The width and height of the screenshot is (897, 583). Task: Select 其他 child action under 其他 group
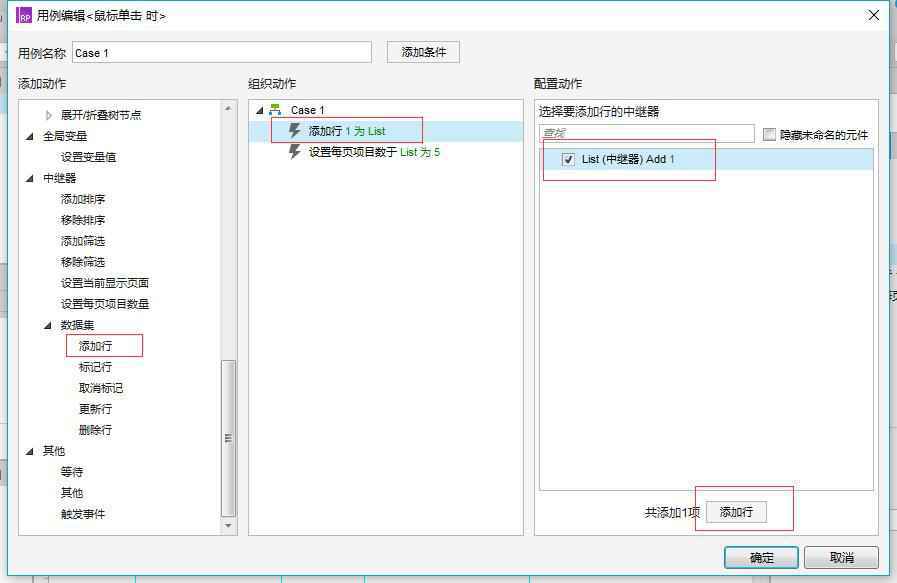pyautogui.click(x=72, y=493)
